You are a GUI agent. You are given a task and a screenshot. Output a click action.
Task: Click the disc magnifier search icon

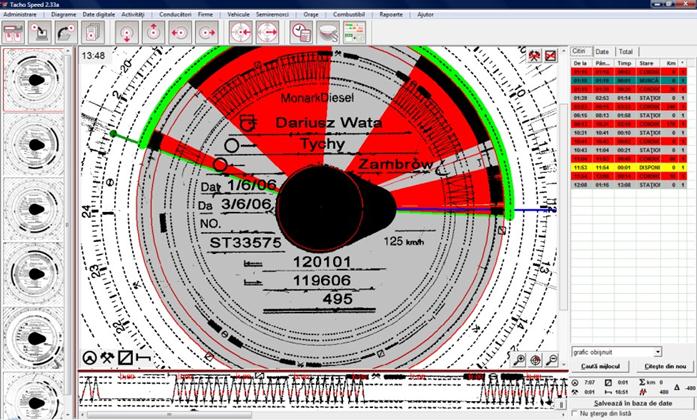328,32
